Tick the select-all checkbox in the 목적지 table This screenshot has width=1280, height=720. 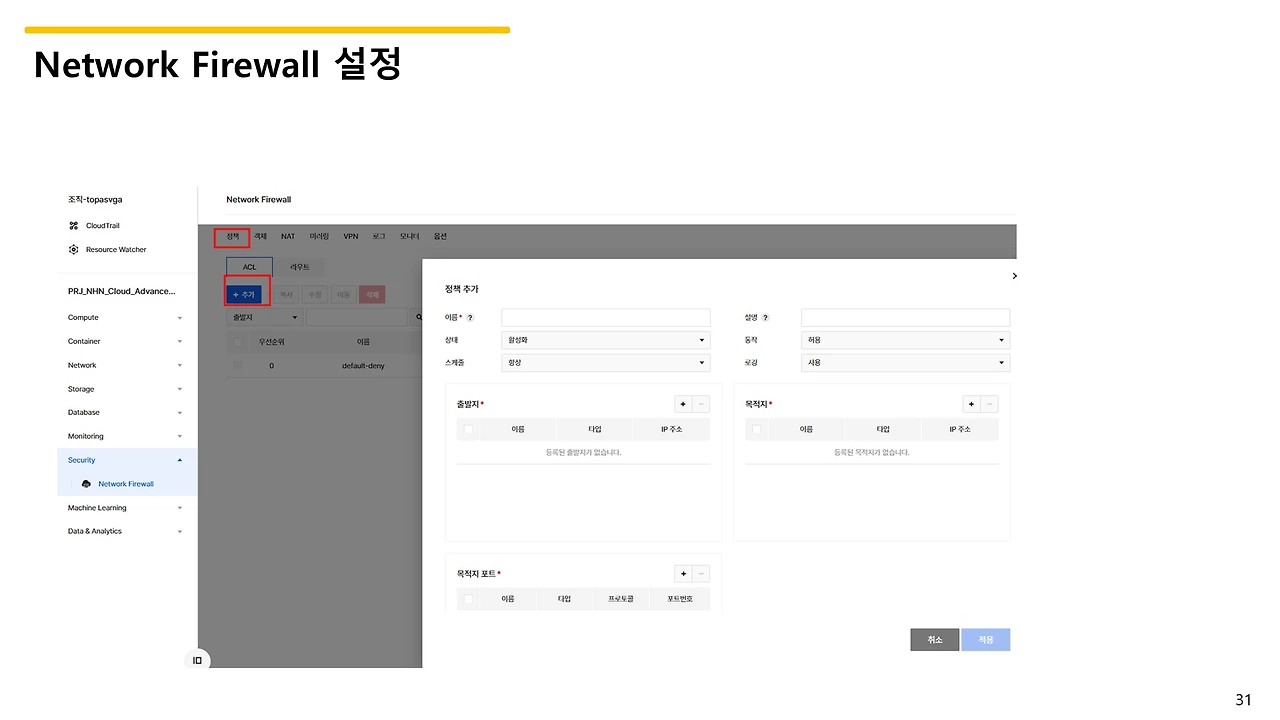point(756,430)
